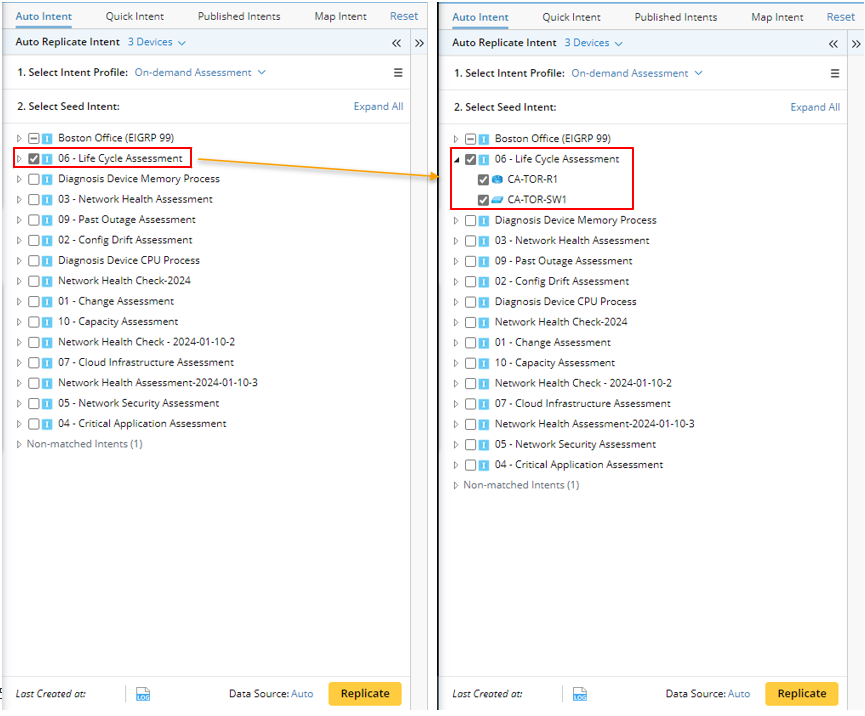Open hamburger menu in the right panel
The image size is (865, 716).
click(835, 73)
